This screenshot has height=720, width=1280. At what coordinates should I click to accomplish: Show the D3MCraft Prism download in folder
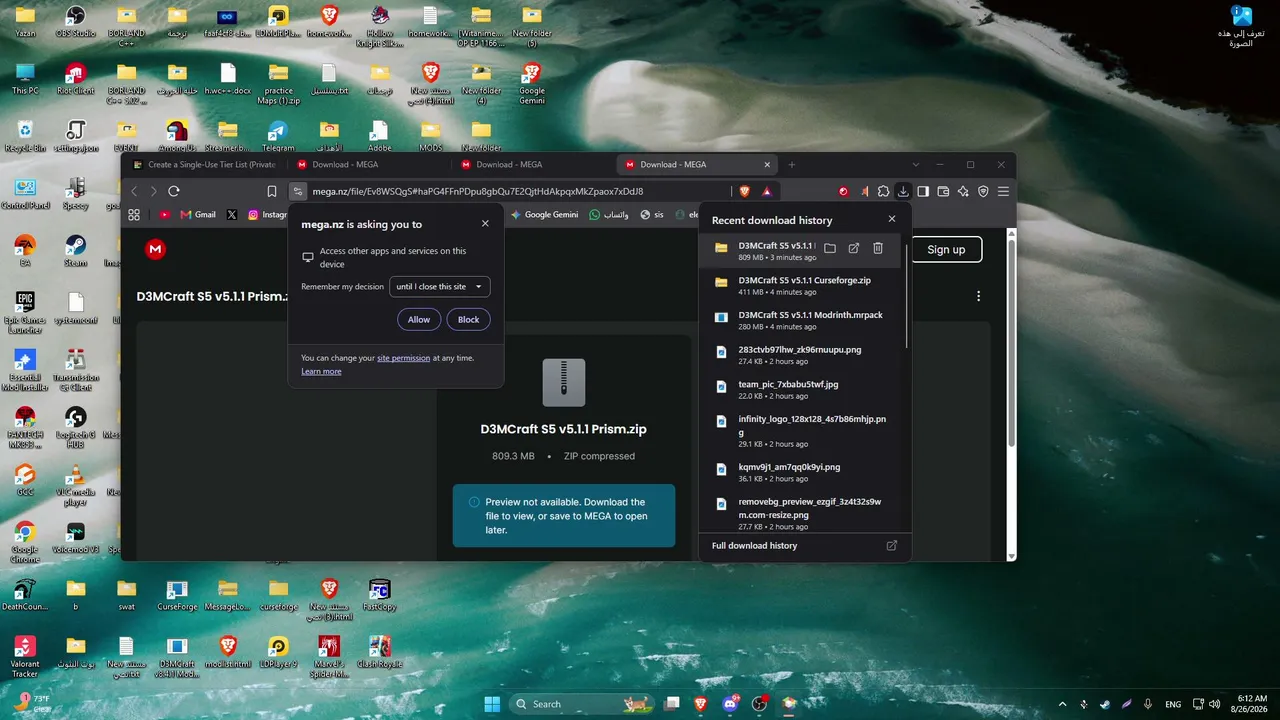(x=830, y=248)
